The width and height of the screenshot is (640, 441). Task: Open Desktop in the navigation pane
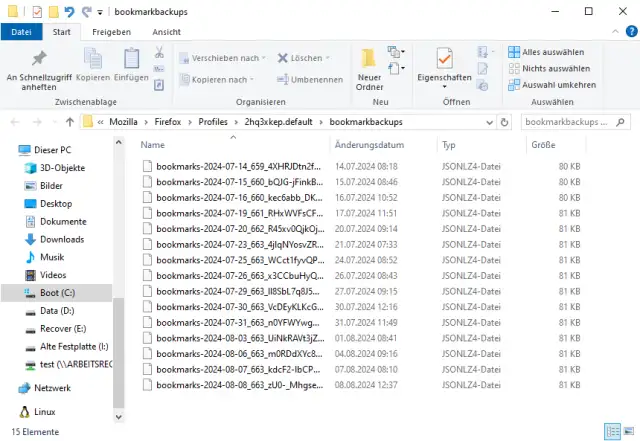pyautogui.click(x=48, y=204)
